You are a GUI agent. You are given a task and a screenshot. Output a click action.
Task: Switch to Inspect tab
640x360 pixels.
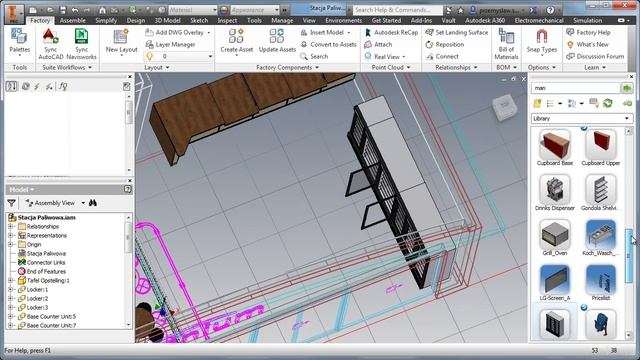pyautogui.click(x=227, y=20)
